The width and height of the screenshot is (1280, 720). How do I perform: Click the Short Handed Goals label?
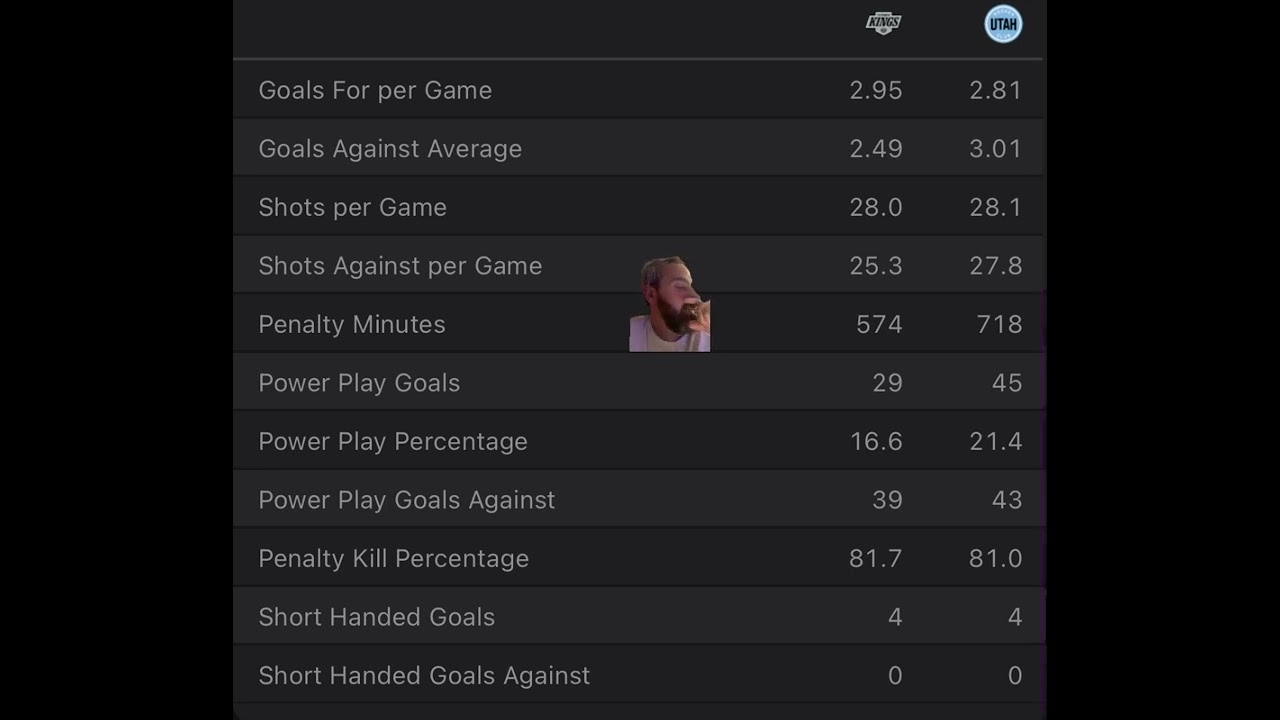point(376,617)
